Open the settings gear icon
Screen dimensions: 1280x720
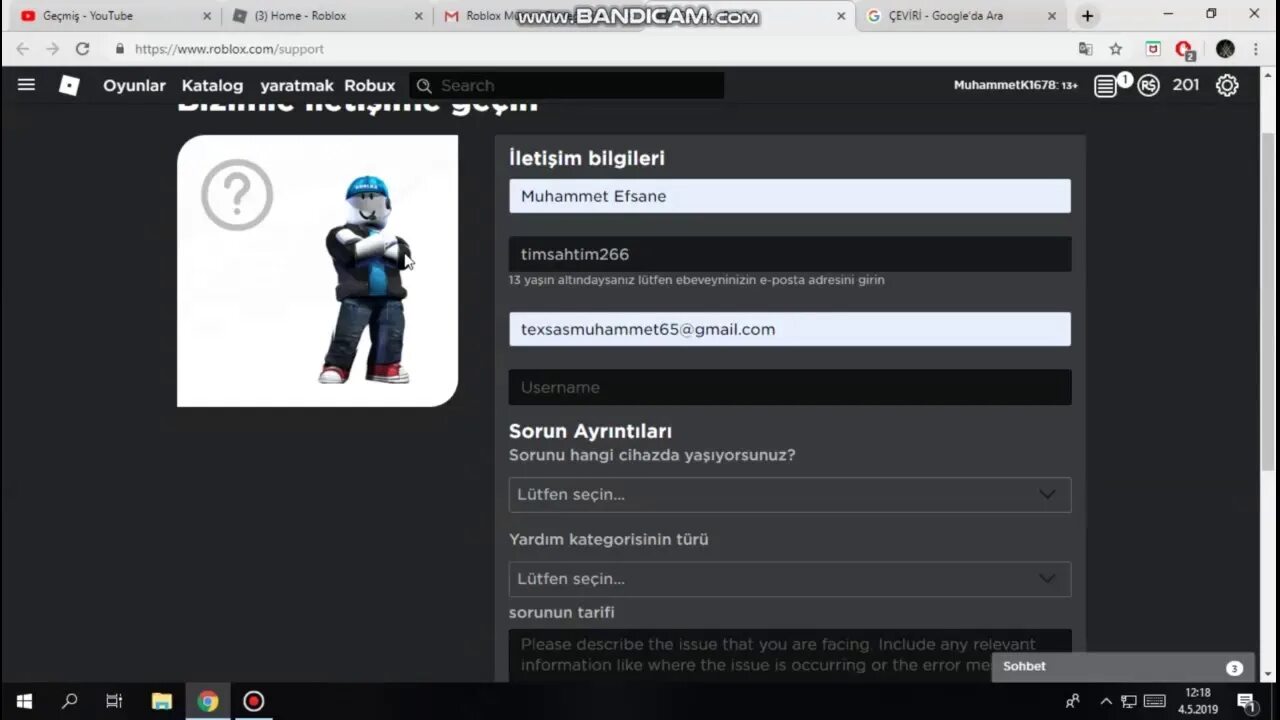[1227, 86]
